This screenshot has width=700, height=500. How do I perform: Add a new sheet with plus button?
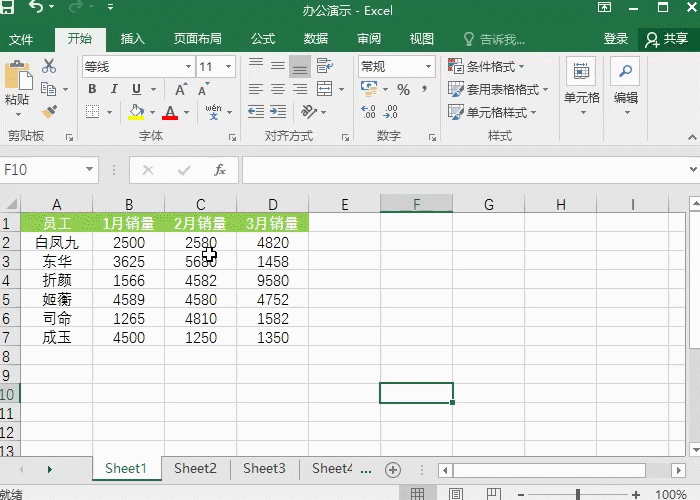pyautogui.click(x=393, y=470)
